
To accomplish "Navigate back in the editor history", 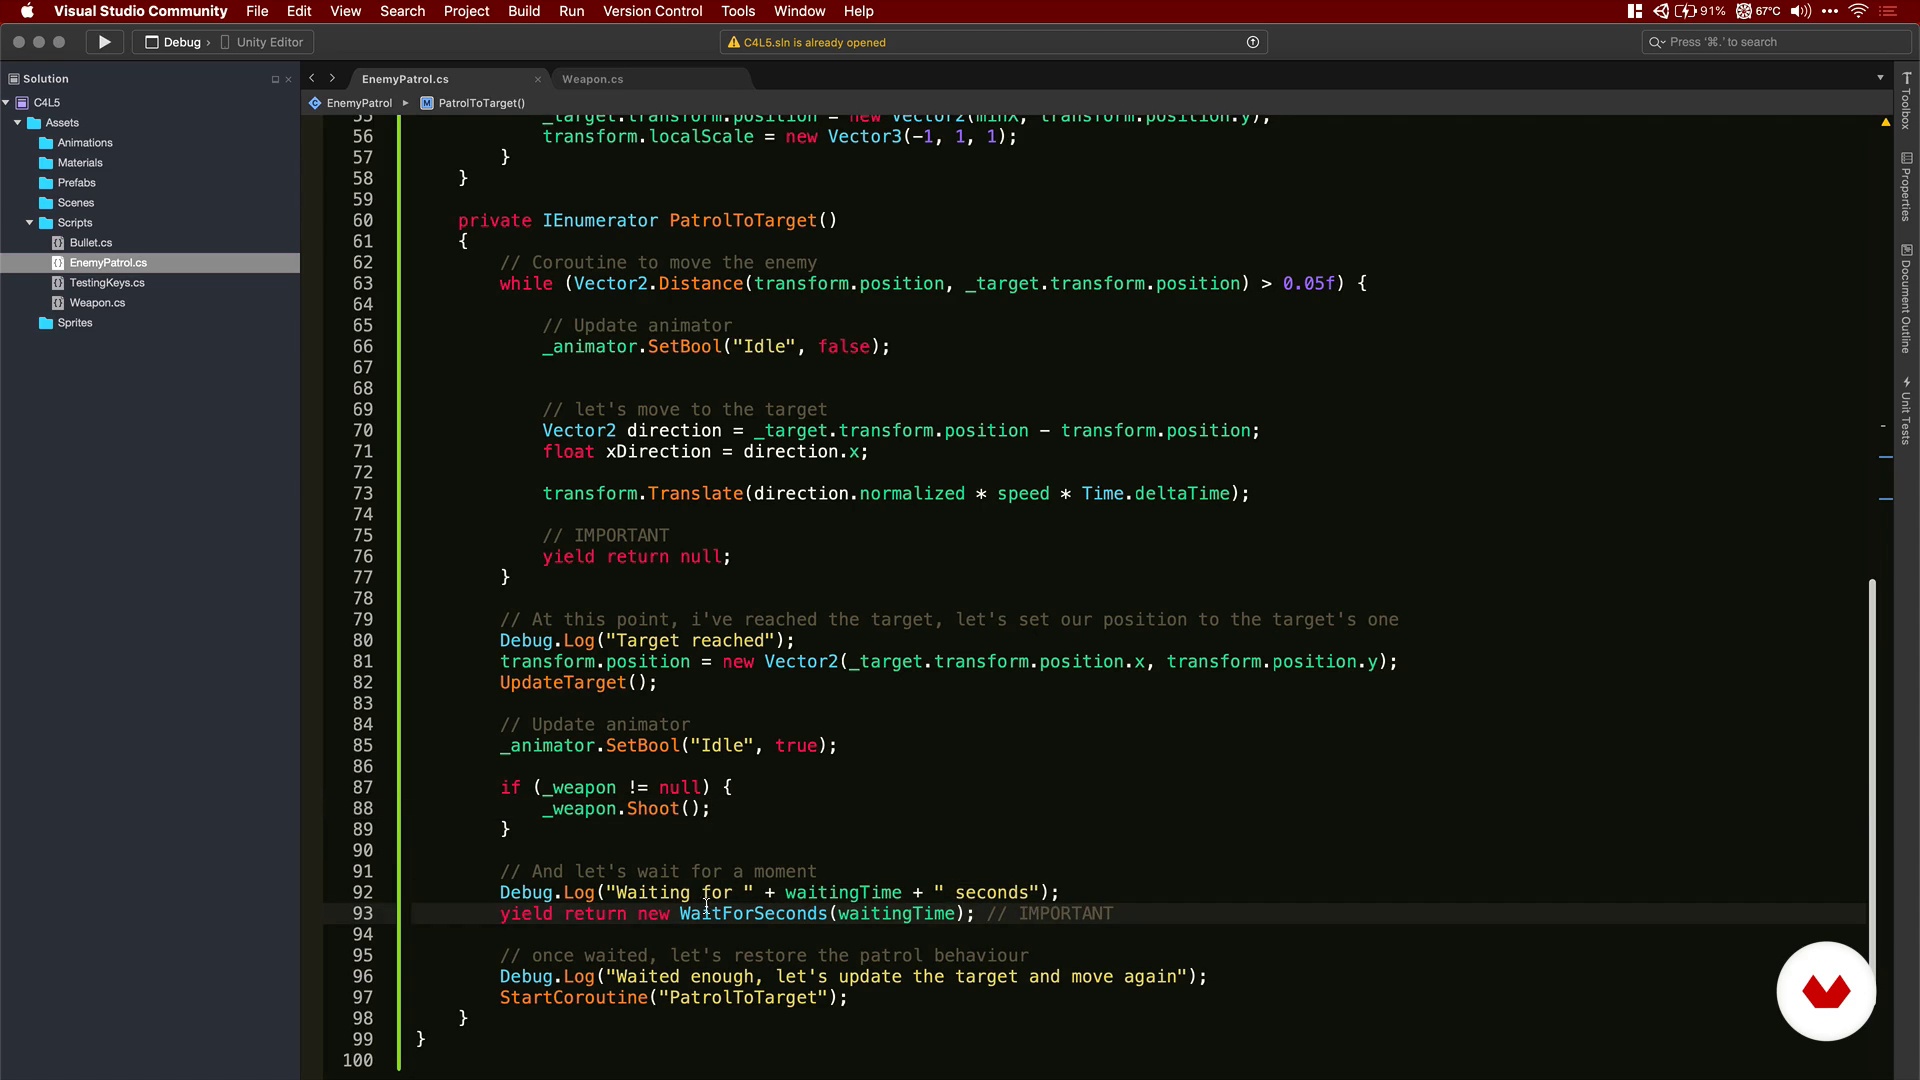I will (312, 78).
